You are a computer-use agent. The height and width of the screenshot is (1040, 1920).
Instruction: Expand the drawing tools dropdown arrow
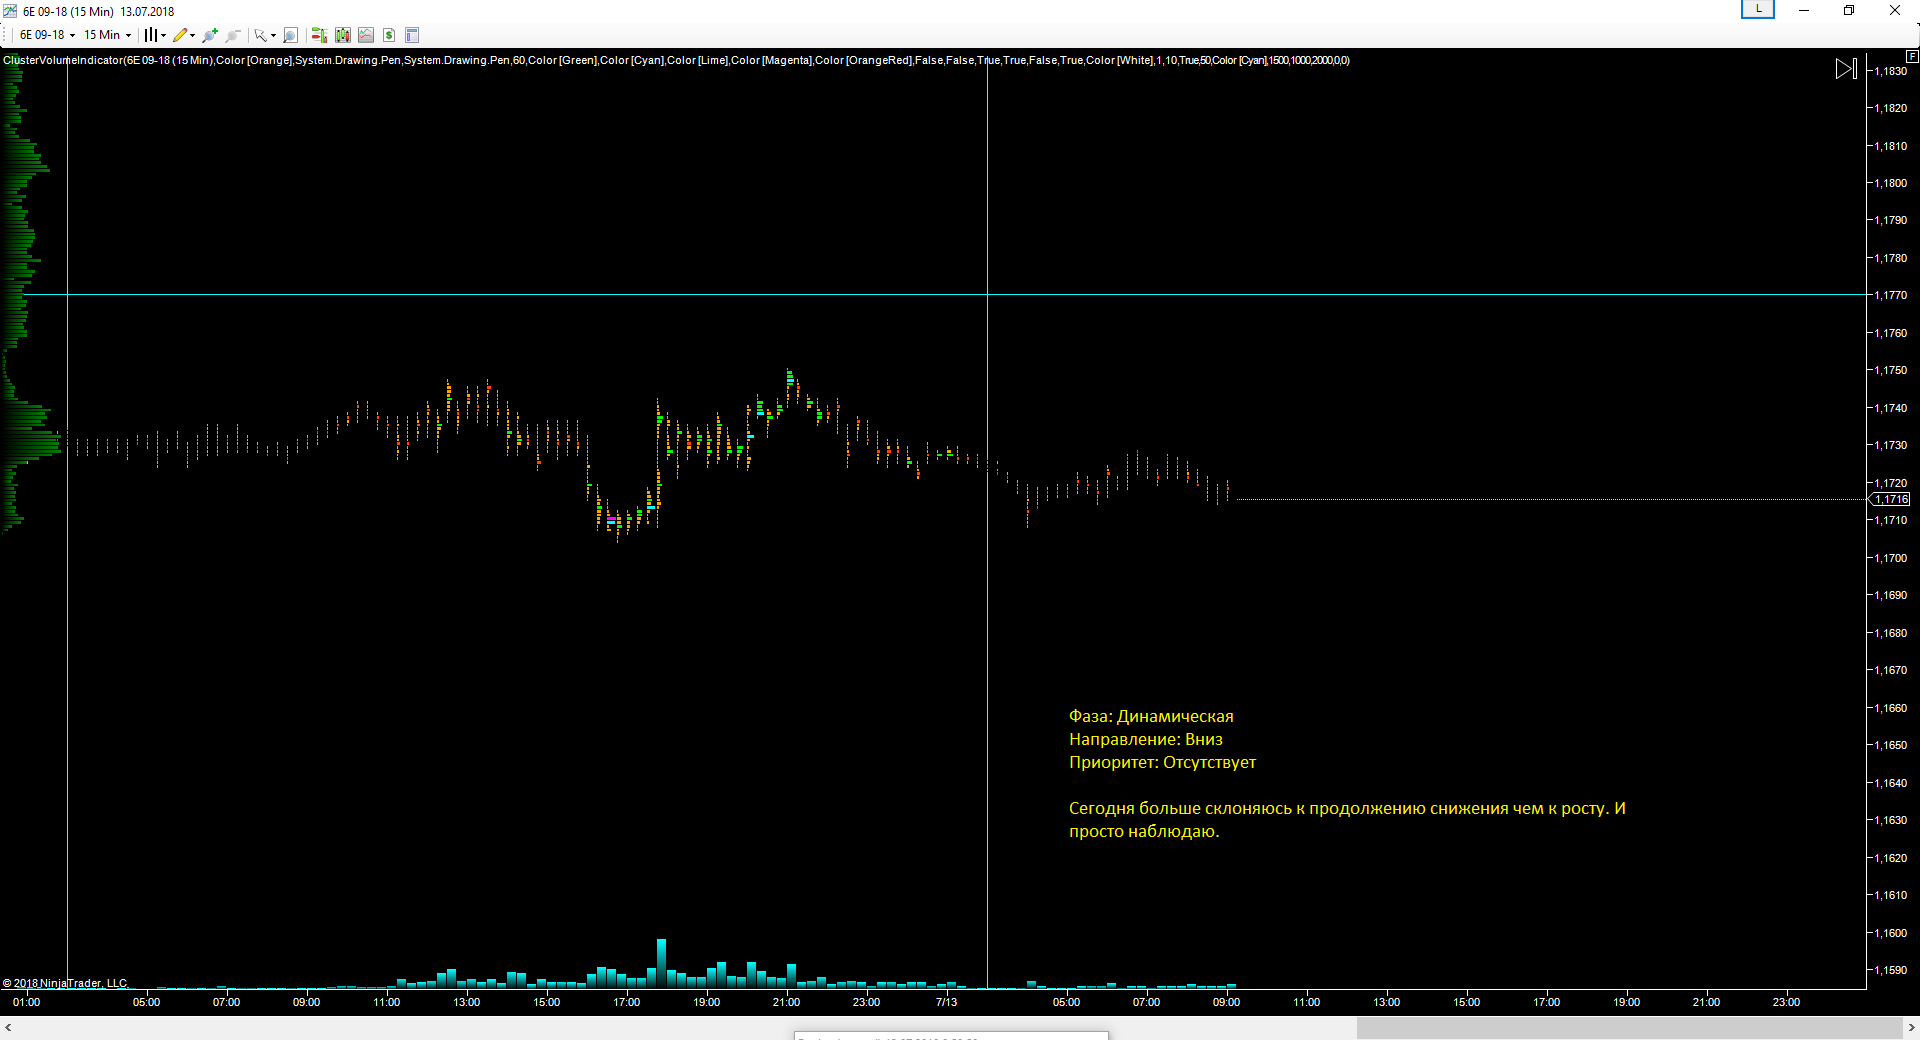[x=192, y=35]
